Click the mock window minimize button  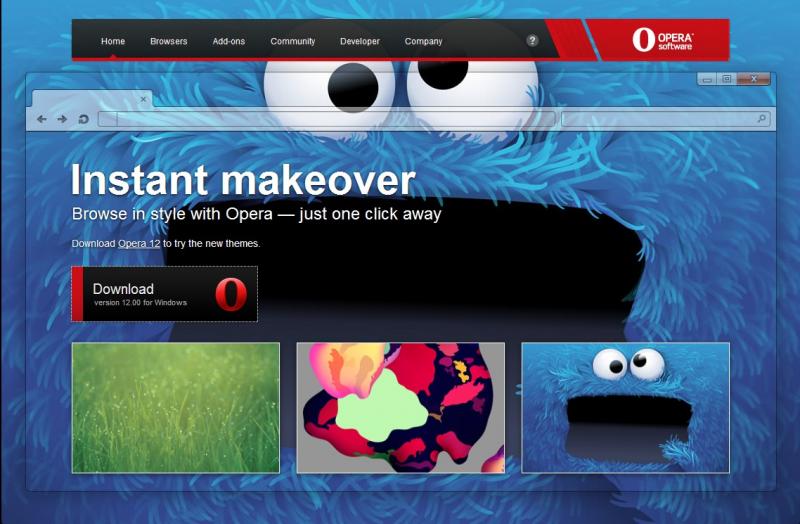click(x=707, y=79)
